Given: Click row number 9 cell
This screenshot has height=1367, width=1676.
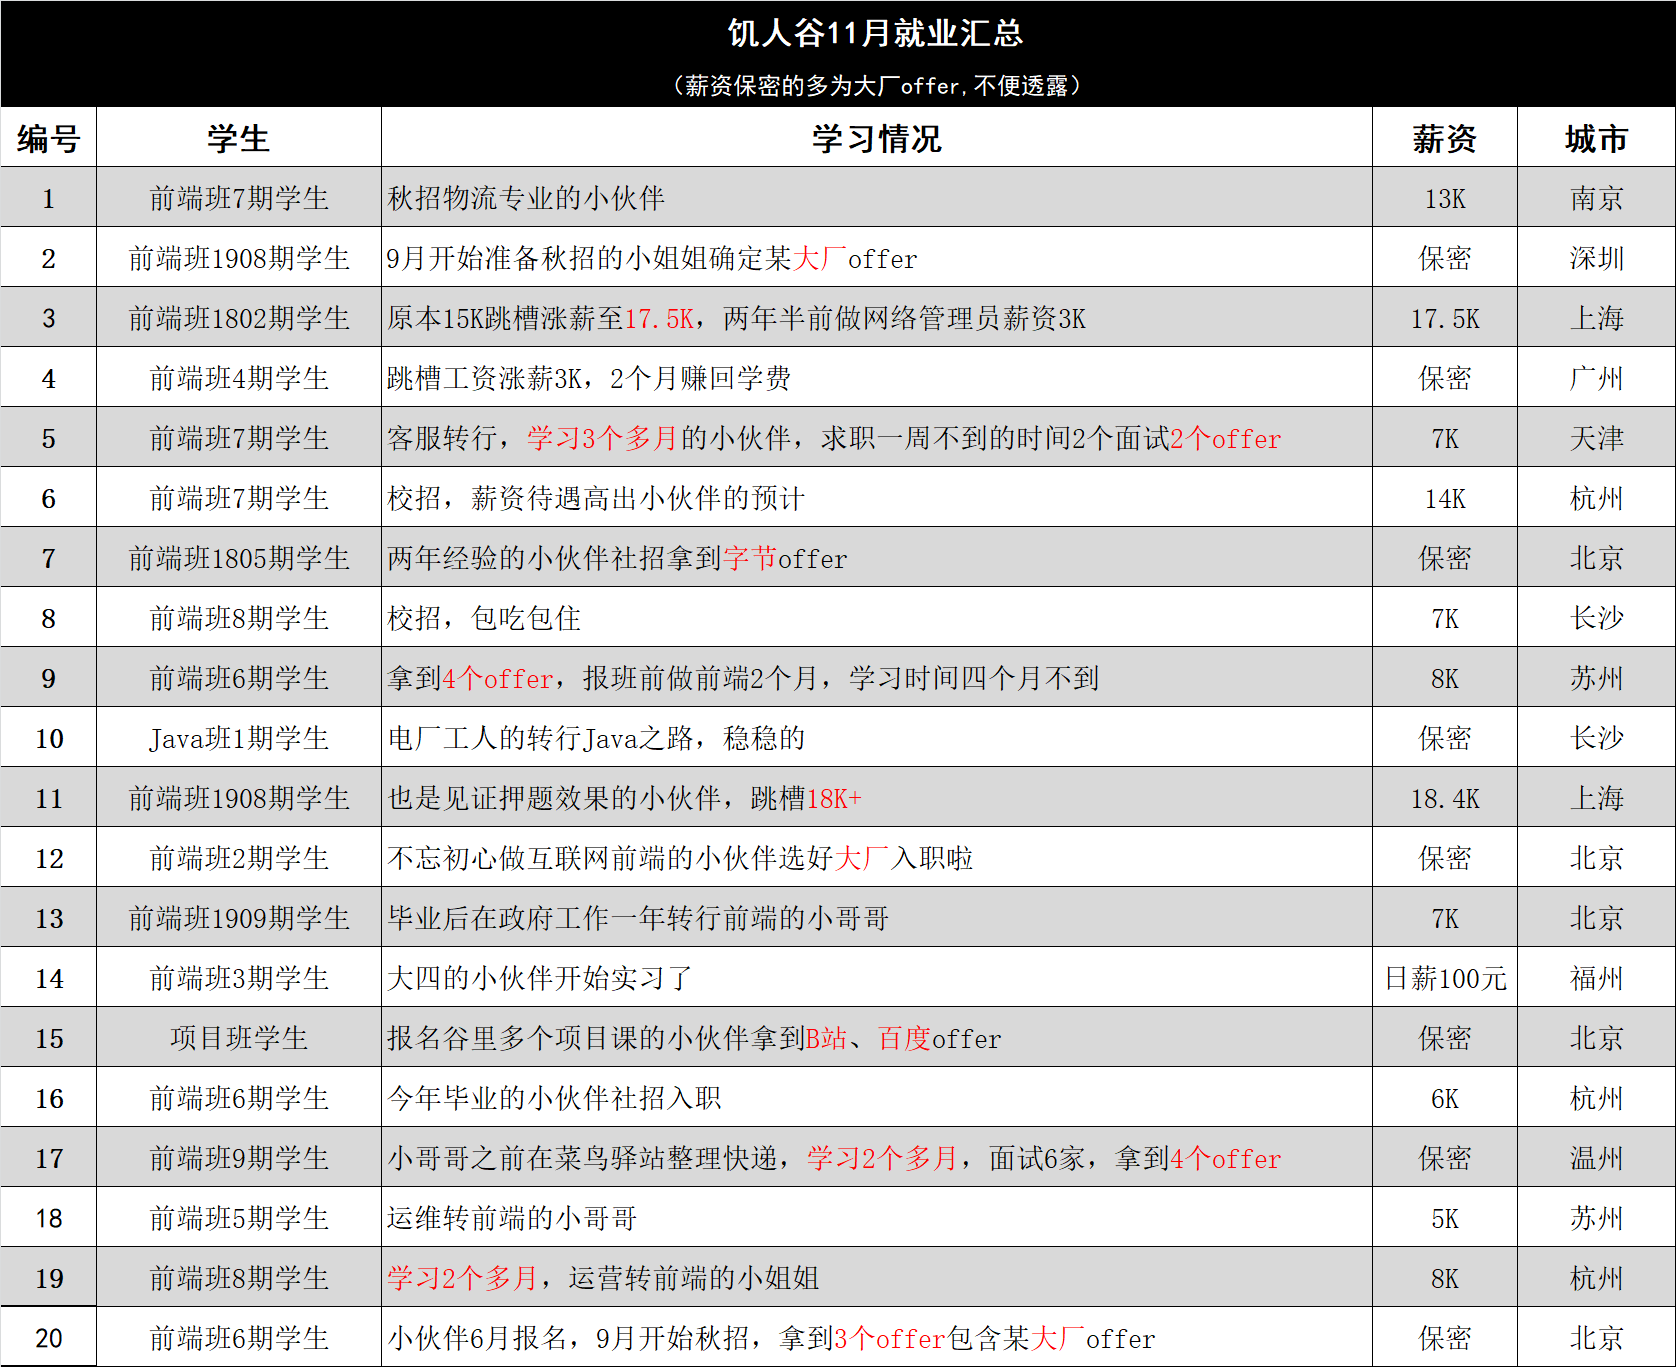Looking at the screenshot, I should (x=48, y=678).
